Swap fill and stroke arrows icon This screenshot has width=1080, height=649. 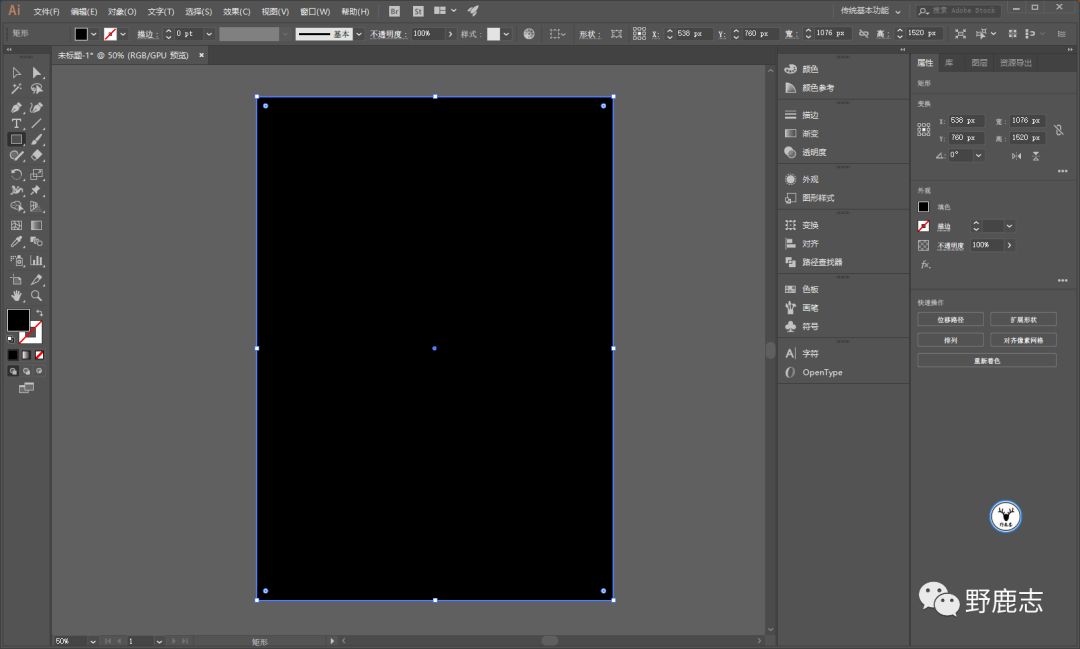pyautogui.click(x=39, y=313)
